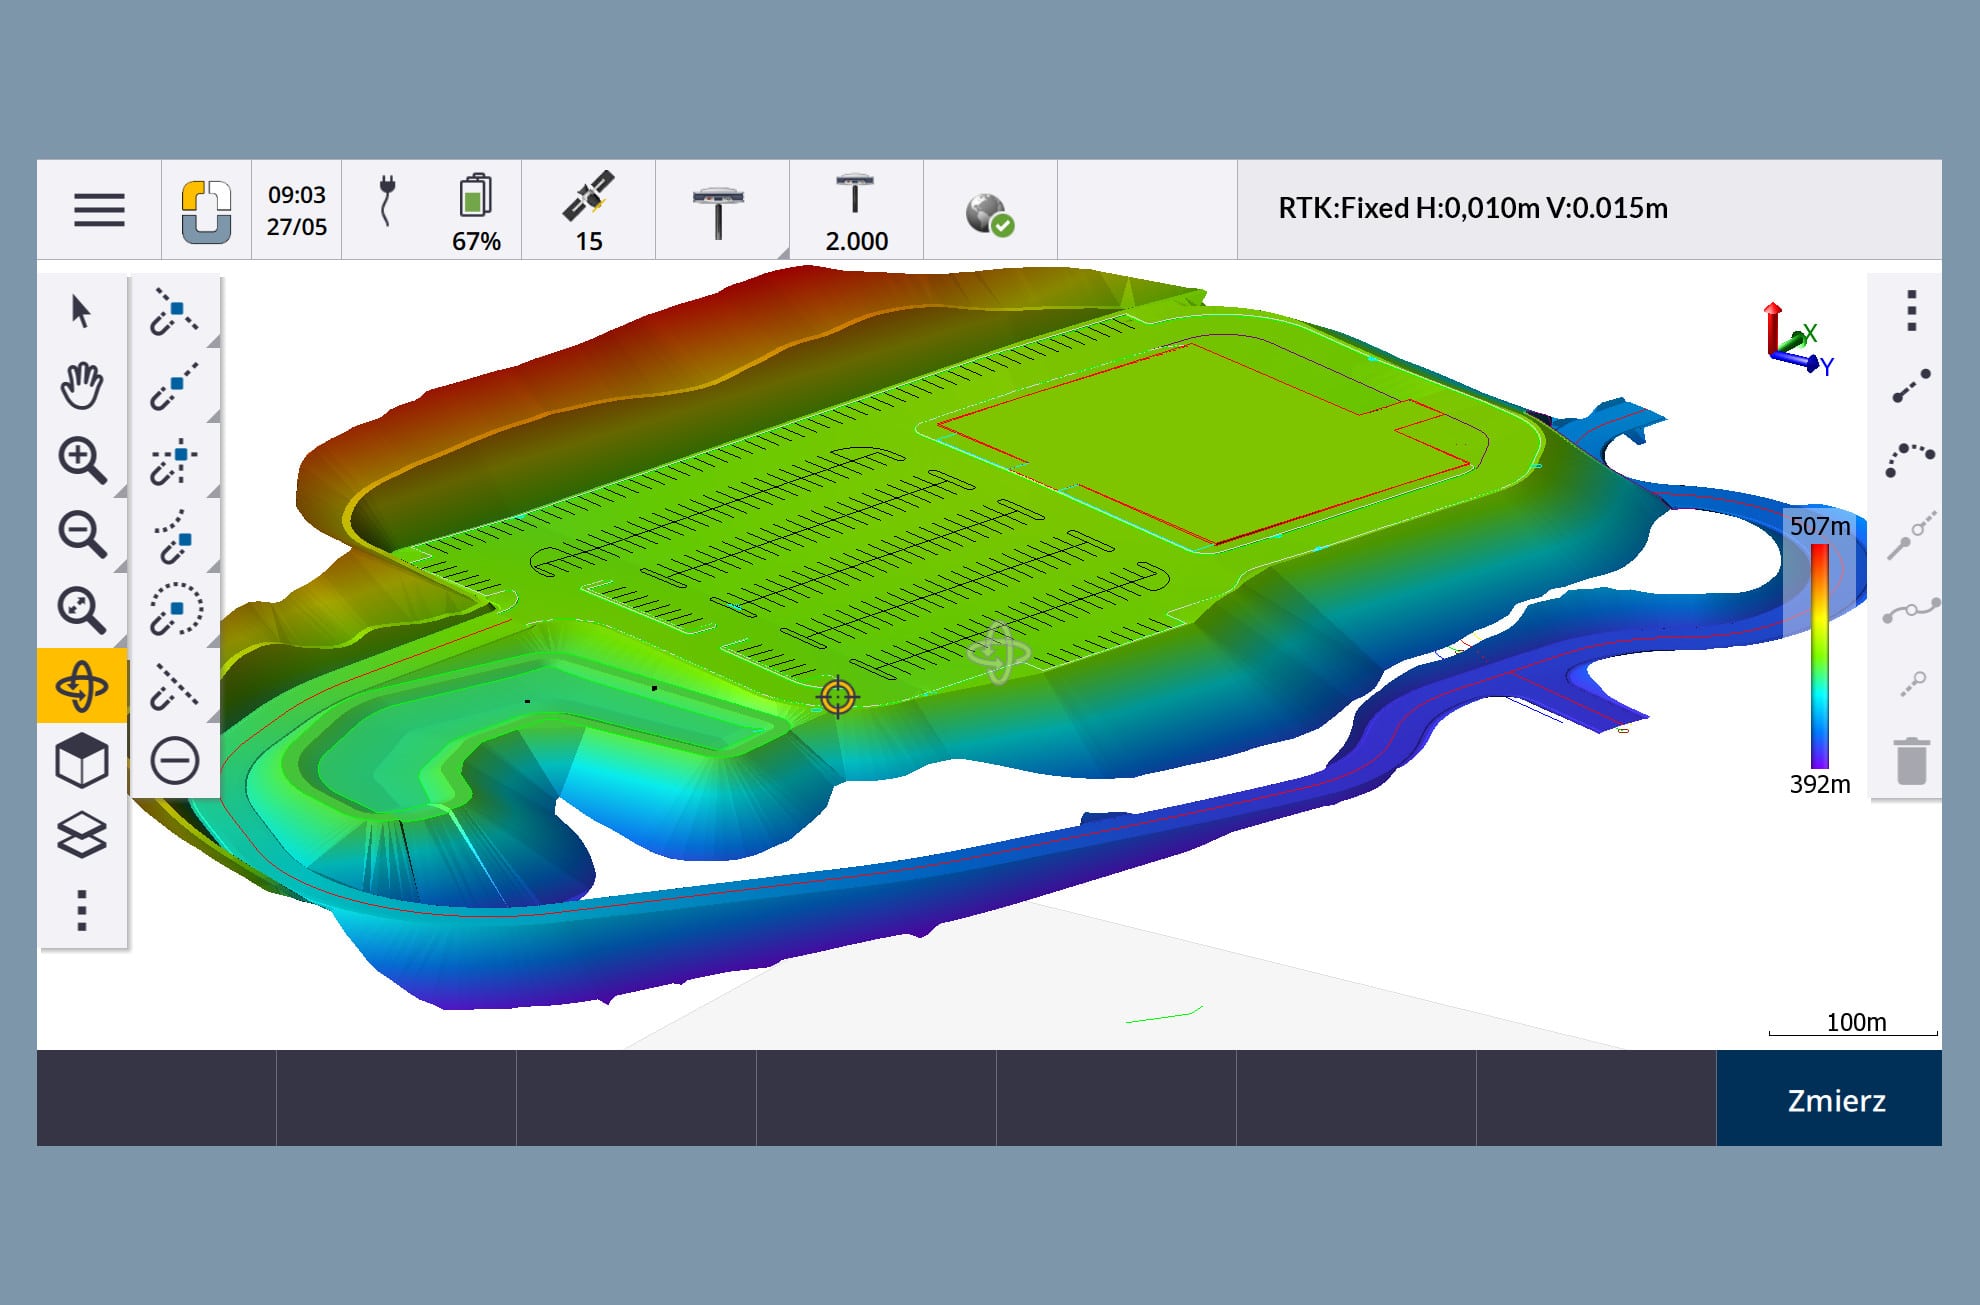Click the Zoom in magnifier
The height and width of the screenshot is (1305, 1980).
tap(82, 460)
